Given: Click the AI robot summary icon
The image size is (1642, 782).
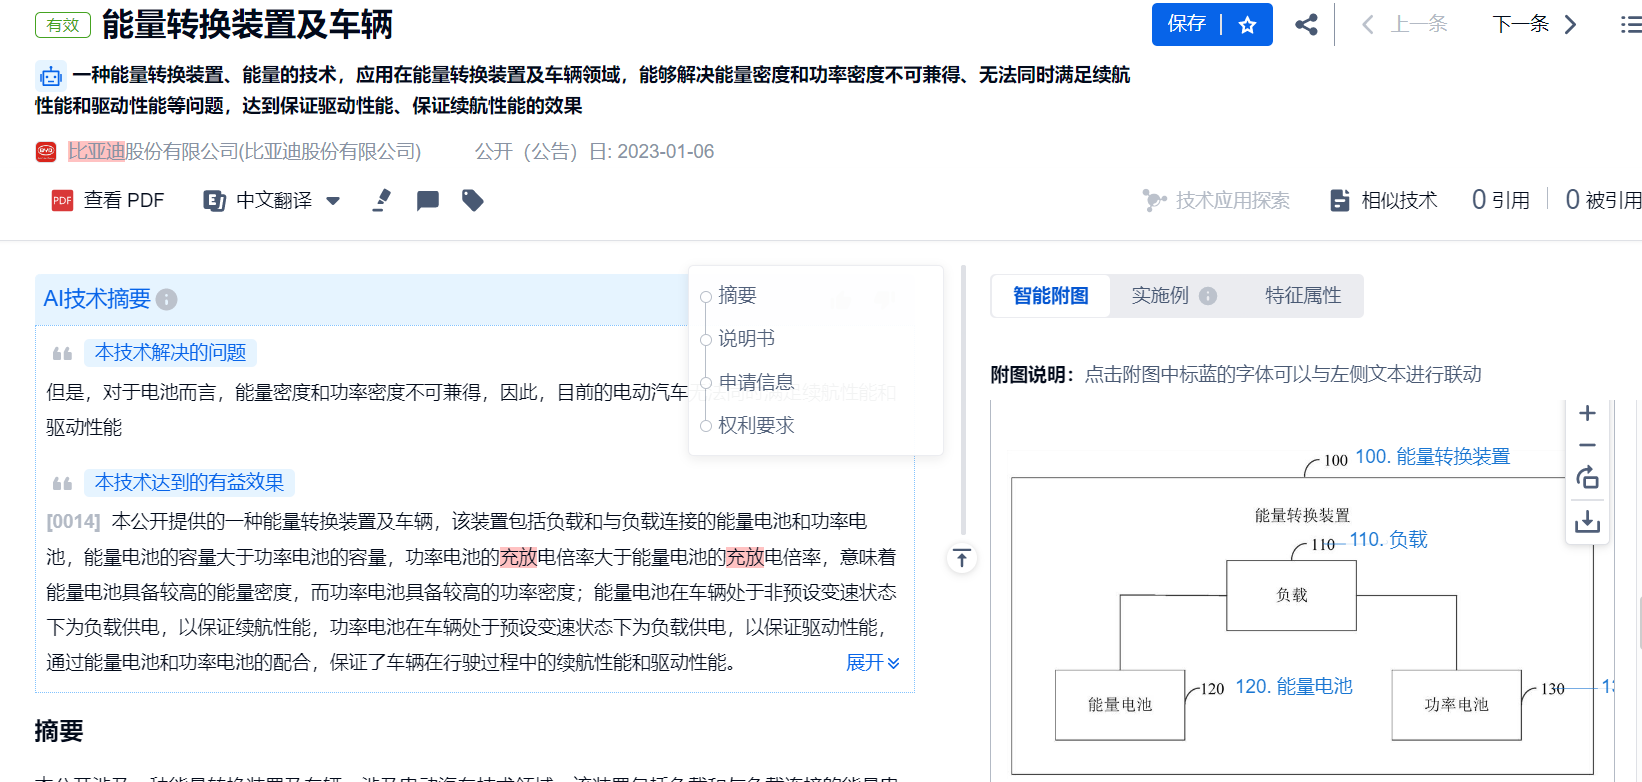Looking at the screenshot, I should (x=51, y=76).
